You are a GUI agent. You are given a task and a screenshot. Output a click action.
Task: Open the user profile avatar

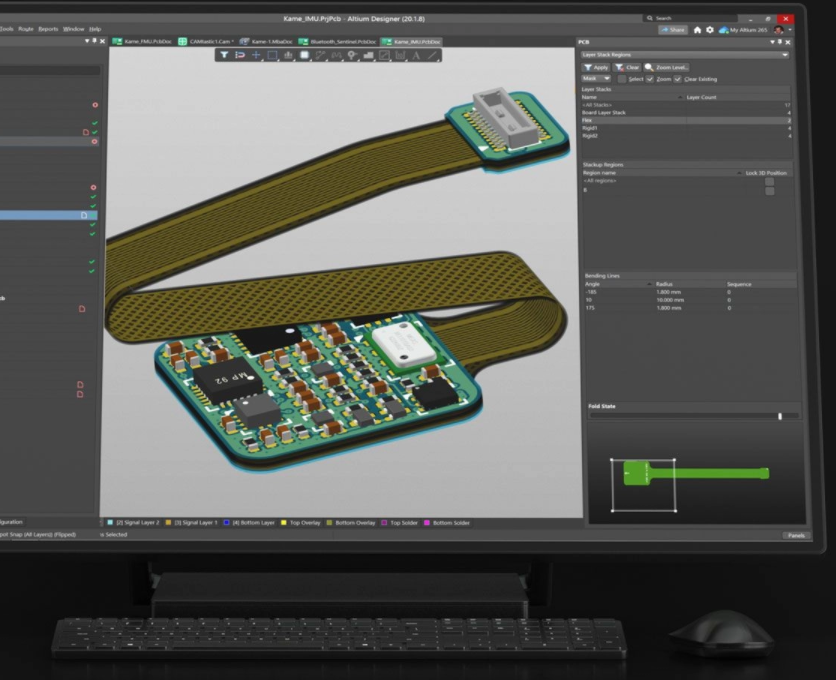[778, 30]
